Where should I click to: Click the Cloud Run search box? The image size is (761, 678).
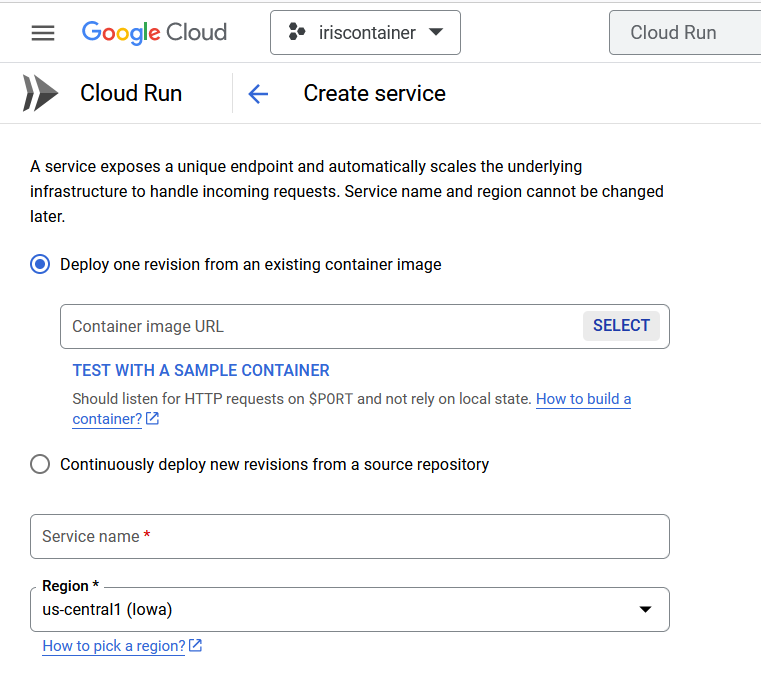point(685,33)
